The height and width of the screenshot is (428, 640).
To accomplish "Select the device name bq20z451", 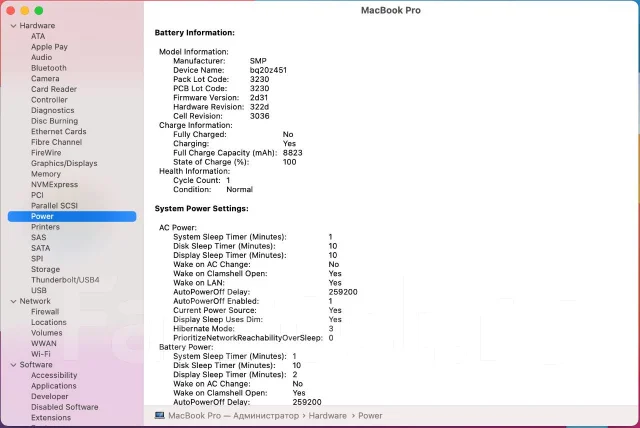I will coord(268,70).
